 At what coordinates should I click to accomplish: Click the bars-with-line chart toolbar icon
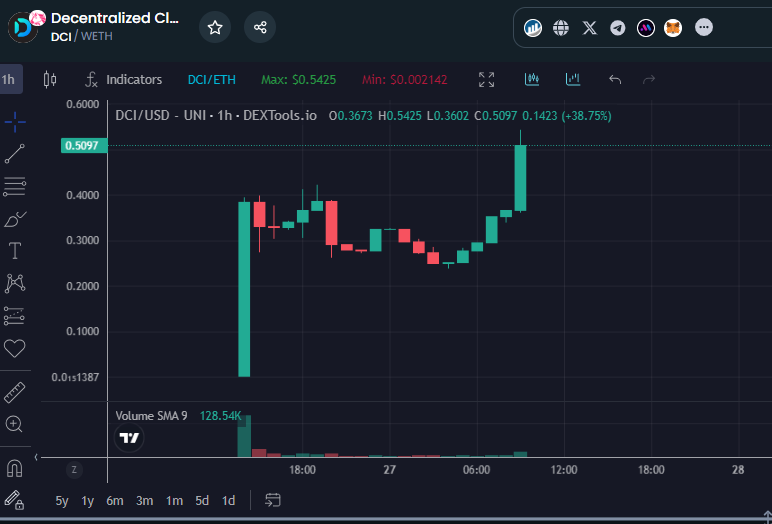[573, 79]
